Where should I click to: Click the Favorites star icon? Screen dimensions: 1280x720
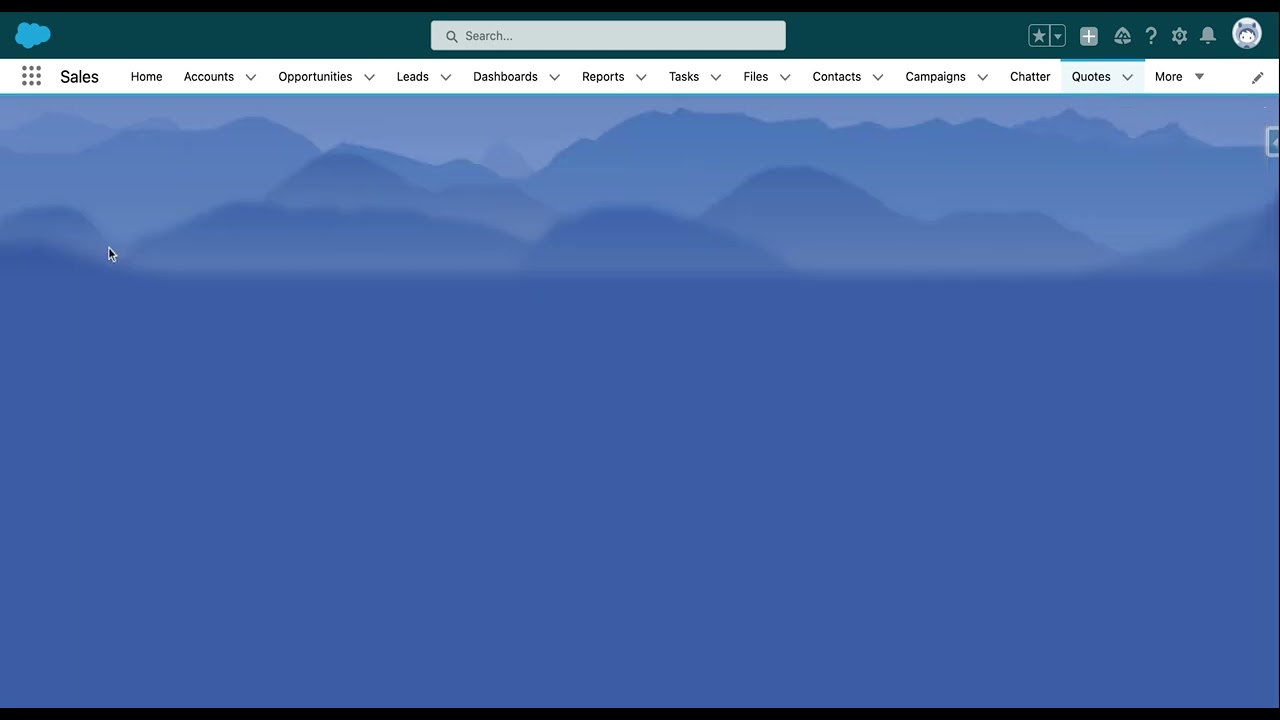(x=1039, y=36)
